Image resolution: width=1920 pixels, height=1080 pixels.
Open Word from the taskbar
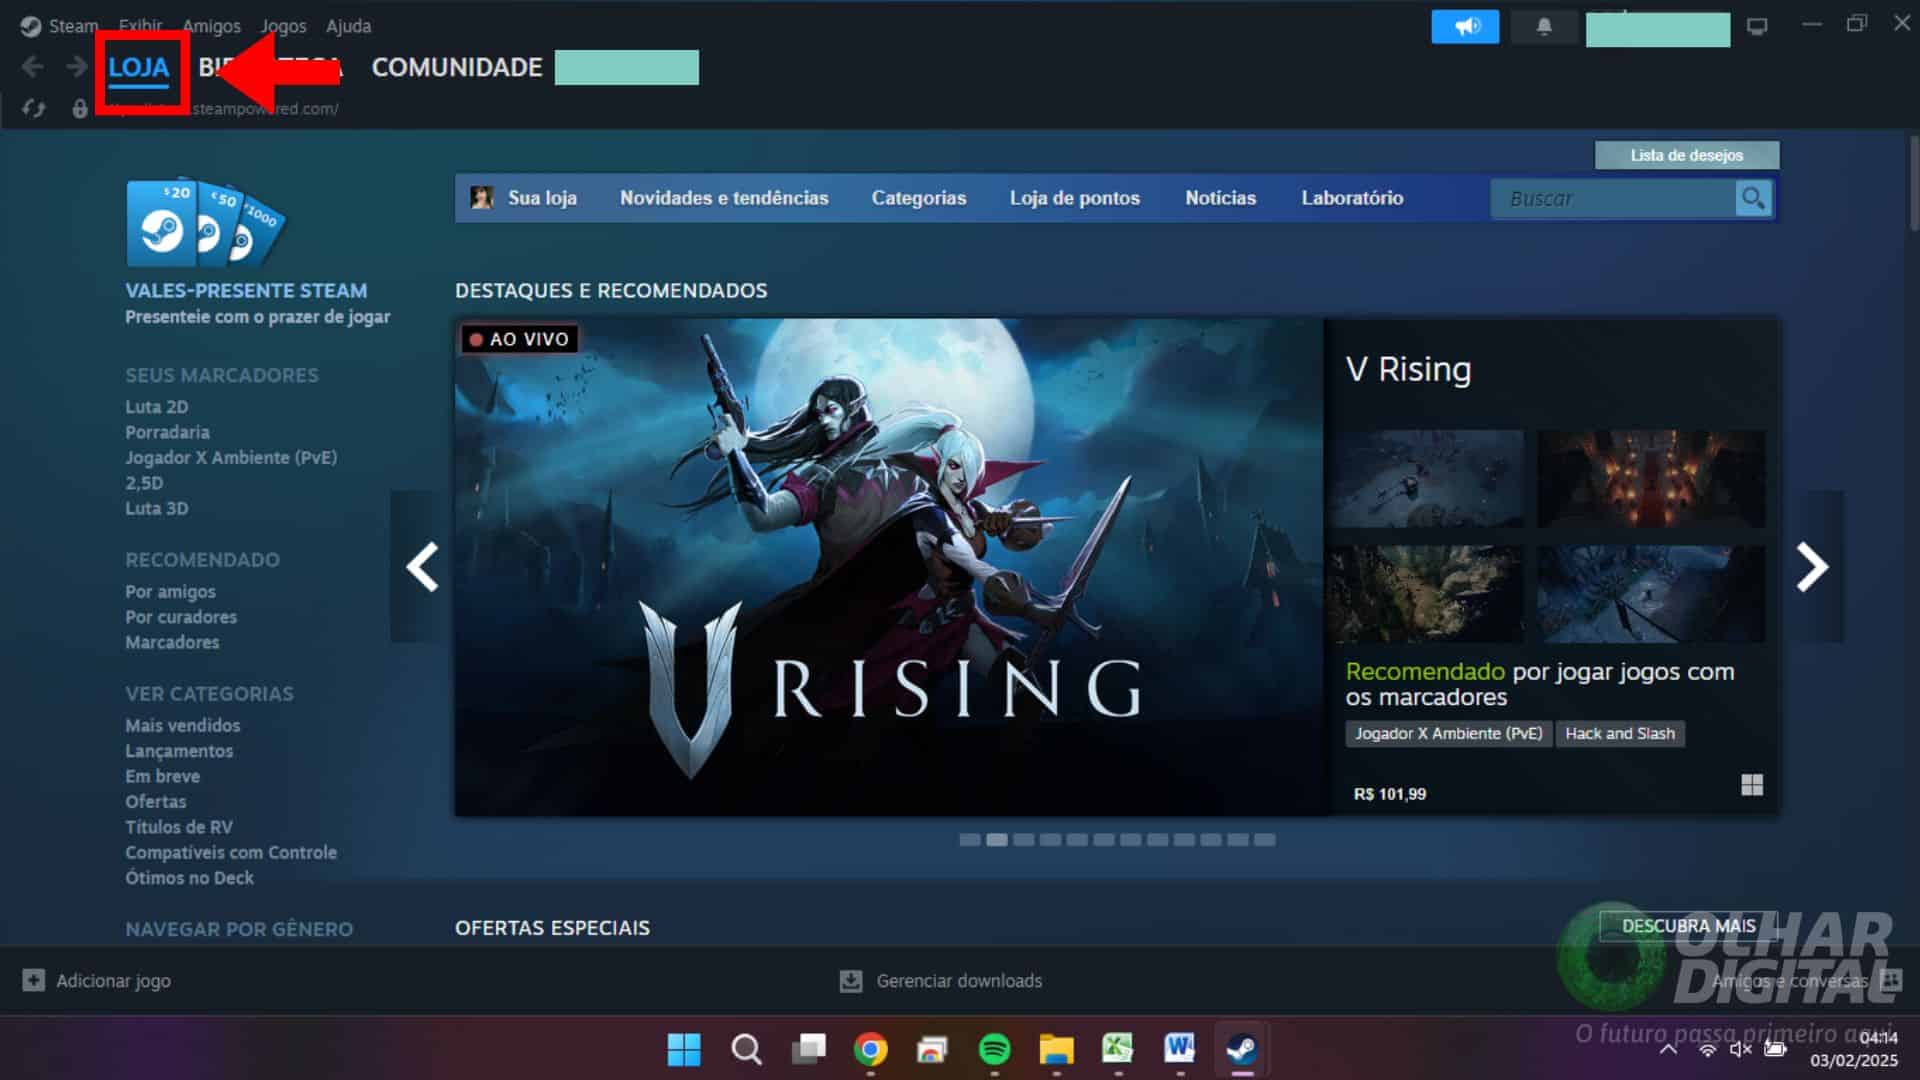point(1180,1049)
